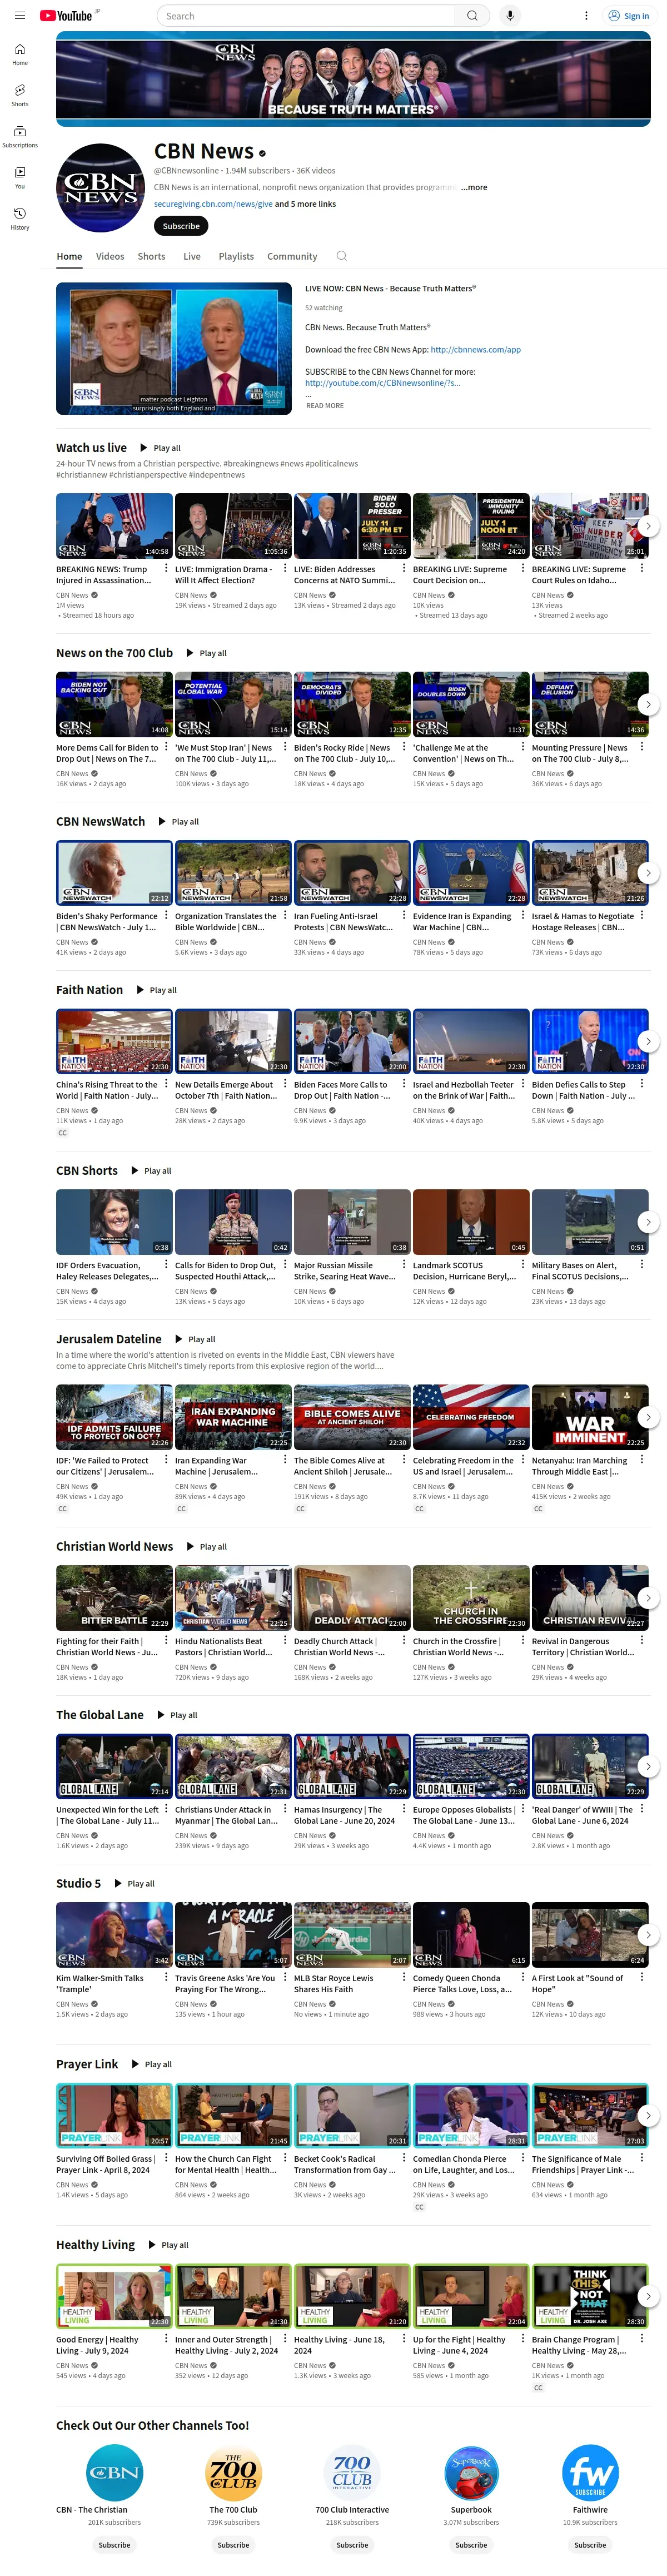This screenshot has width=667, height=2576.
Task: Open Subscriptions in sidebar
Action: [x=20, y=136]
